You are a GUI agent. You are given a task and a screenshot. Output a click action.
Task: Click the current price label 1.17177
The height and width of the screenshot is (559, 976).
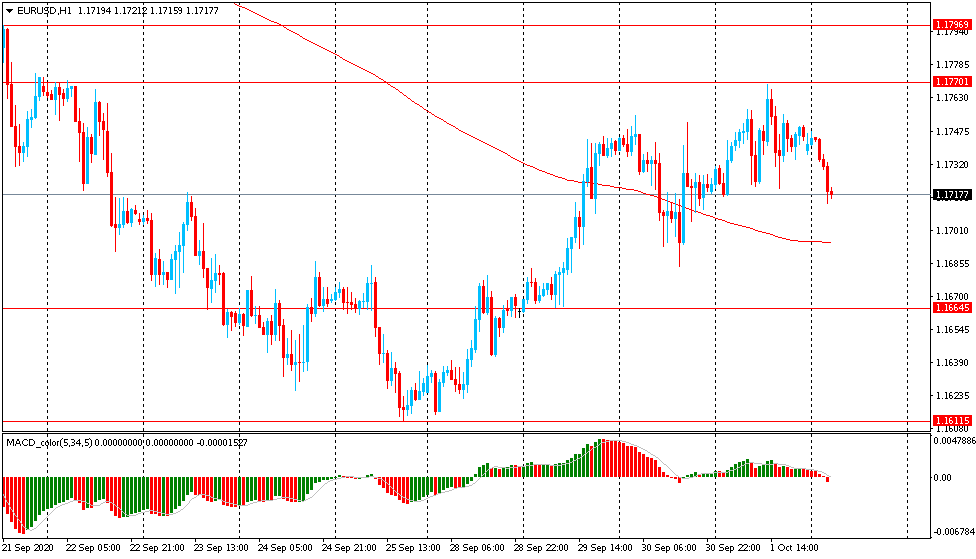(x=952, y=195)
